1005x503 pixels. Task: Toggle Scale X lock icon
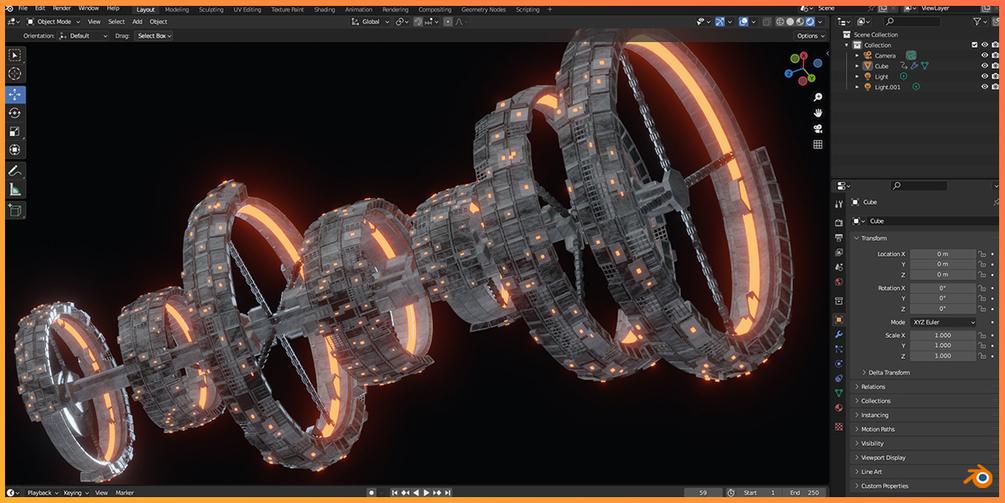coord(982,335)
